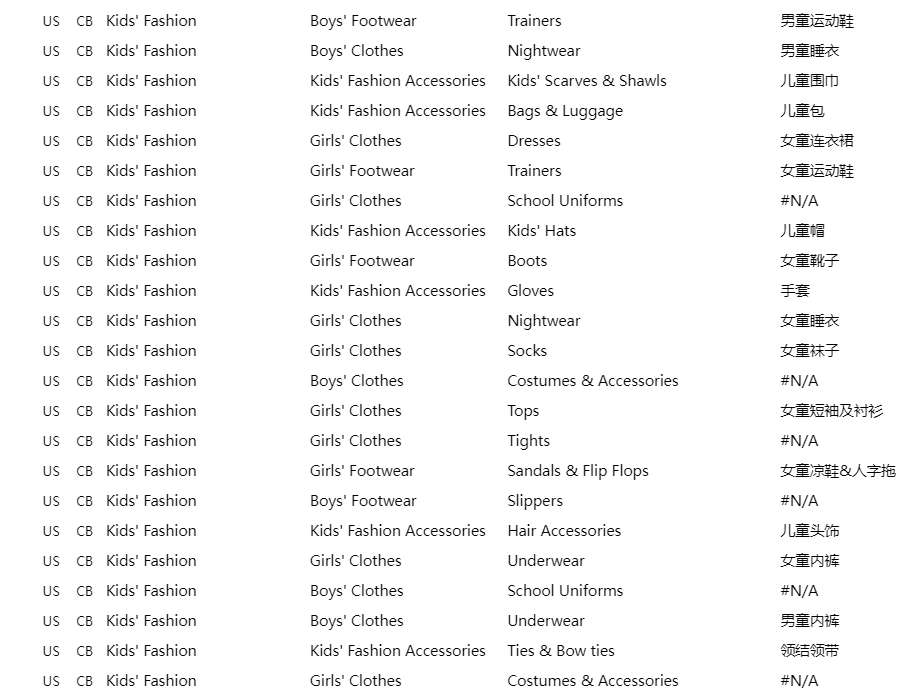This screenshot has height=698, width=915.
Task: Click the 女童短袖及衬衫 cell
Action: coord(831,411)
